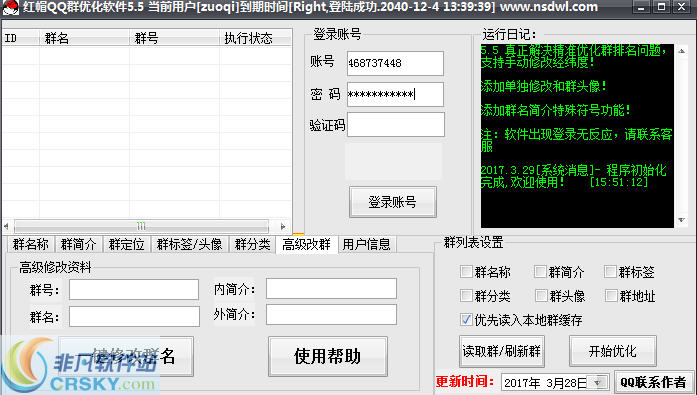
Task: Switch to the 群简介 tab
Action: [79, 244]
